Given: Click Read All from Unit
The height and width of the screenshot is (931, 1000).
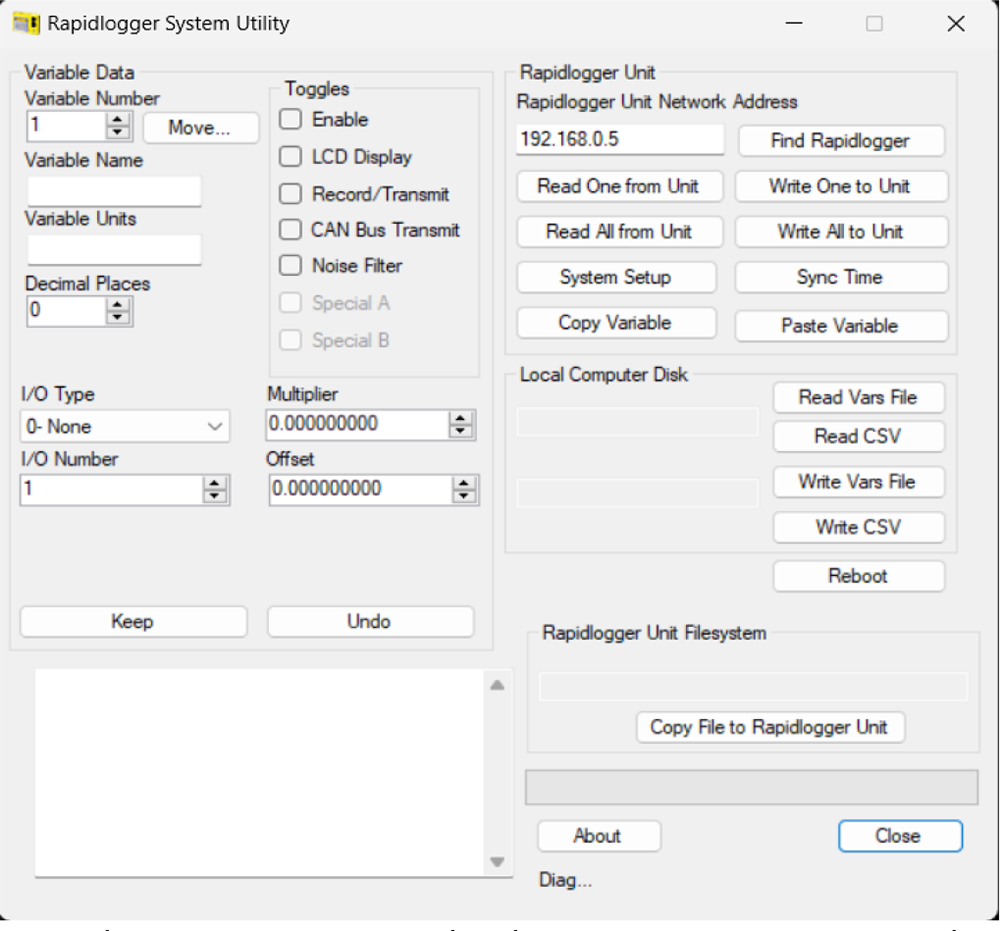Looking at the screenshot, I should coord(619,231).
